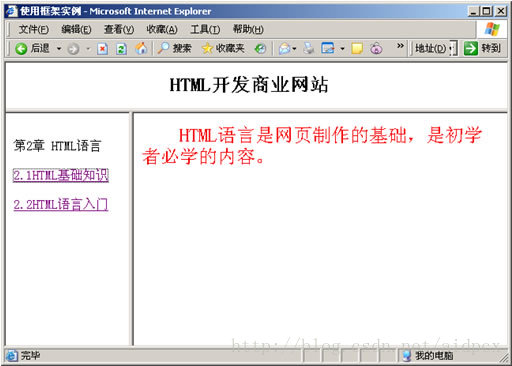
Task: Click the 完毕 status bar text
Action: (x=30, y=356)
